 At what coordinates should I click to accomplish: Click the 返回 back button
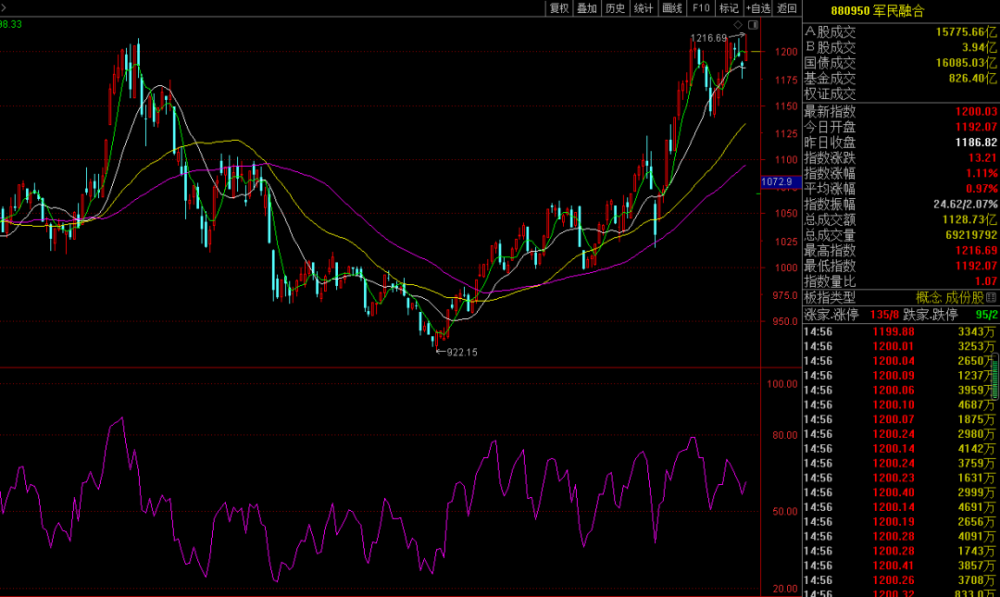coord(787,8)
